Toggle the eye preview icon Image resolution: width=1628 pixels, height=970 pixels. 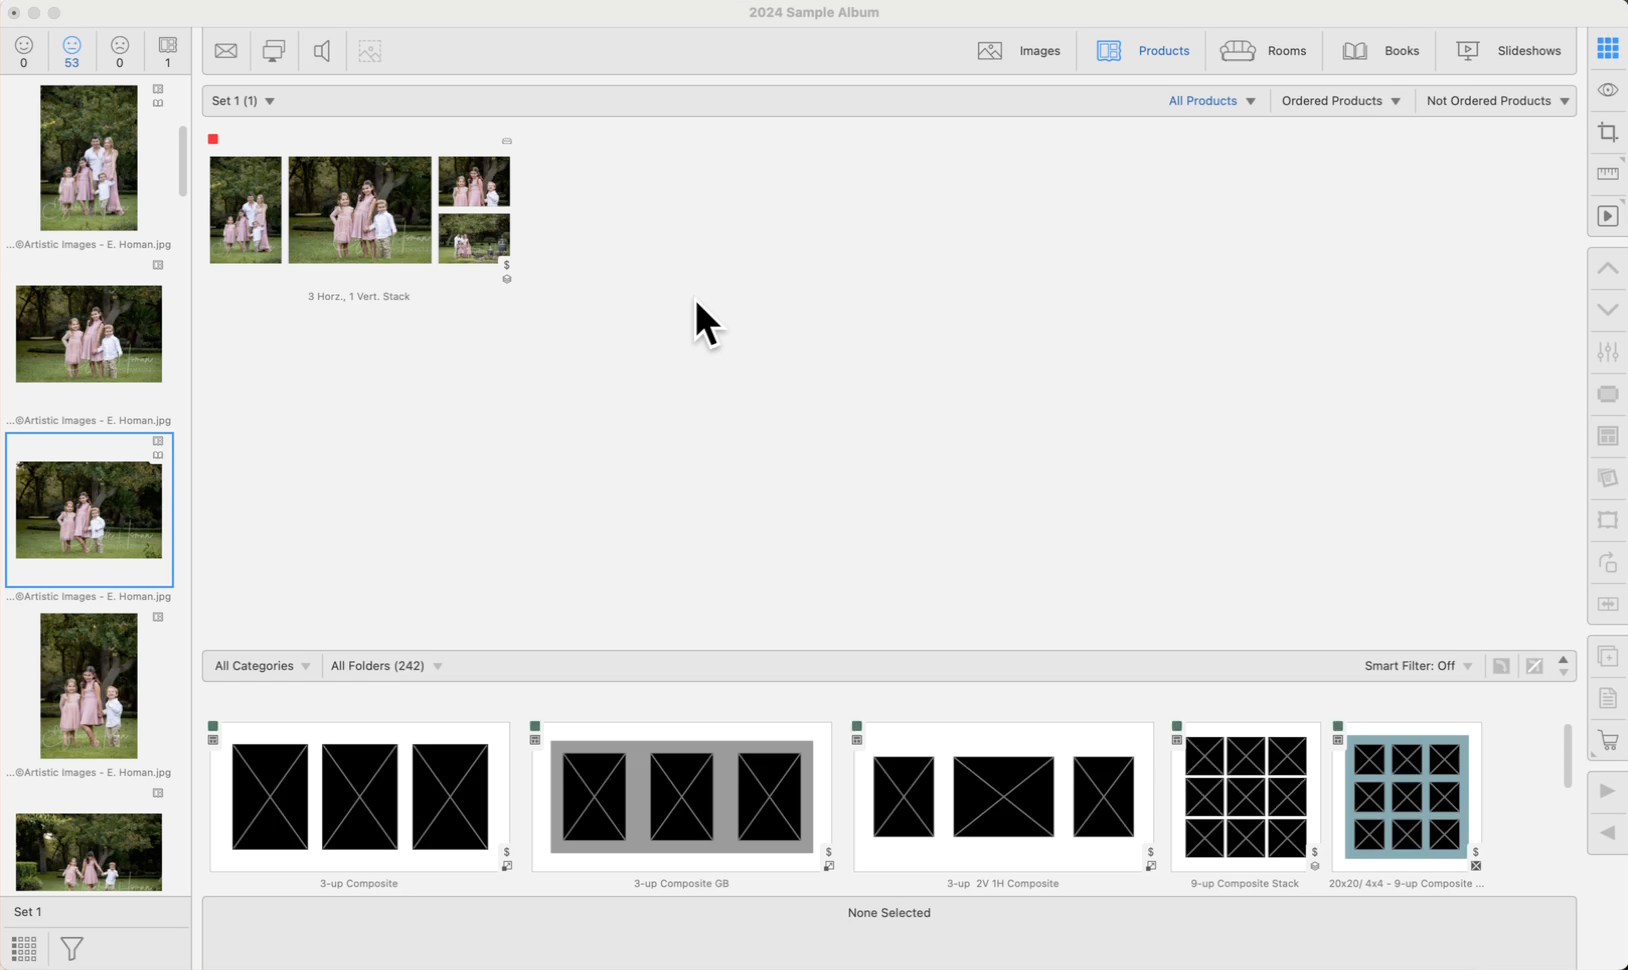1607,90
